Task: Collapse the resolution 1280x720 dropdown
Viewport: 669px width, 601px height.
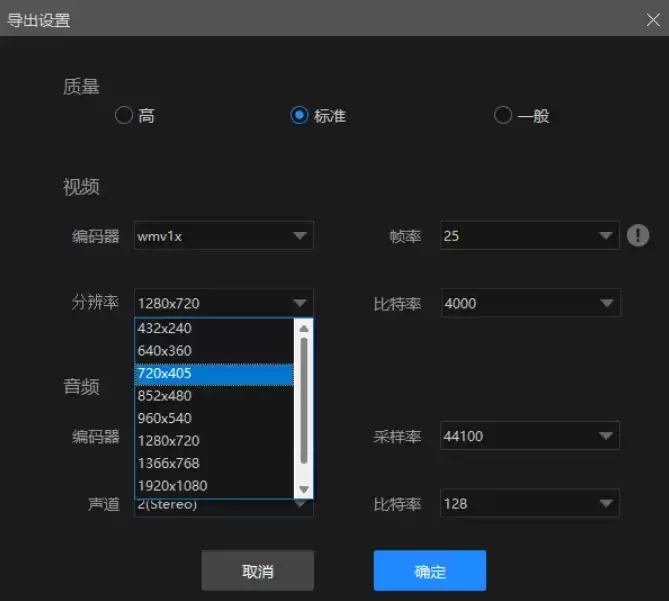Action: pos(224,303)
